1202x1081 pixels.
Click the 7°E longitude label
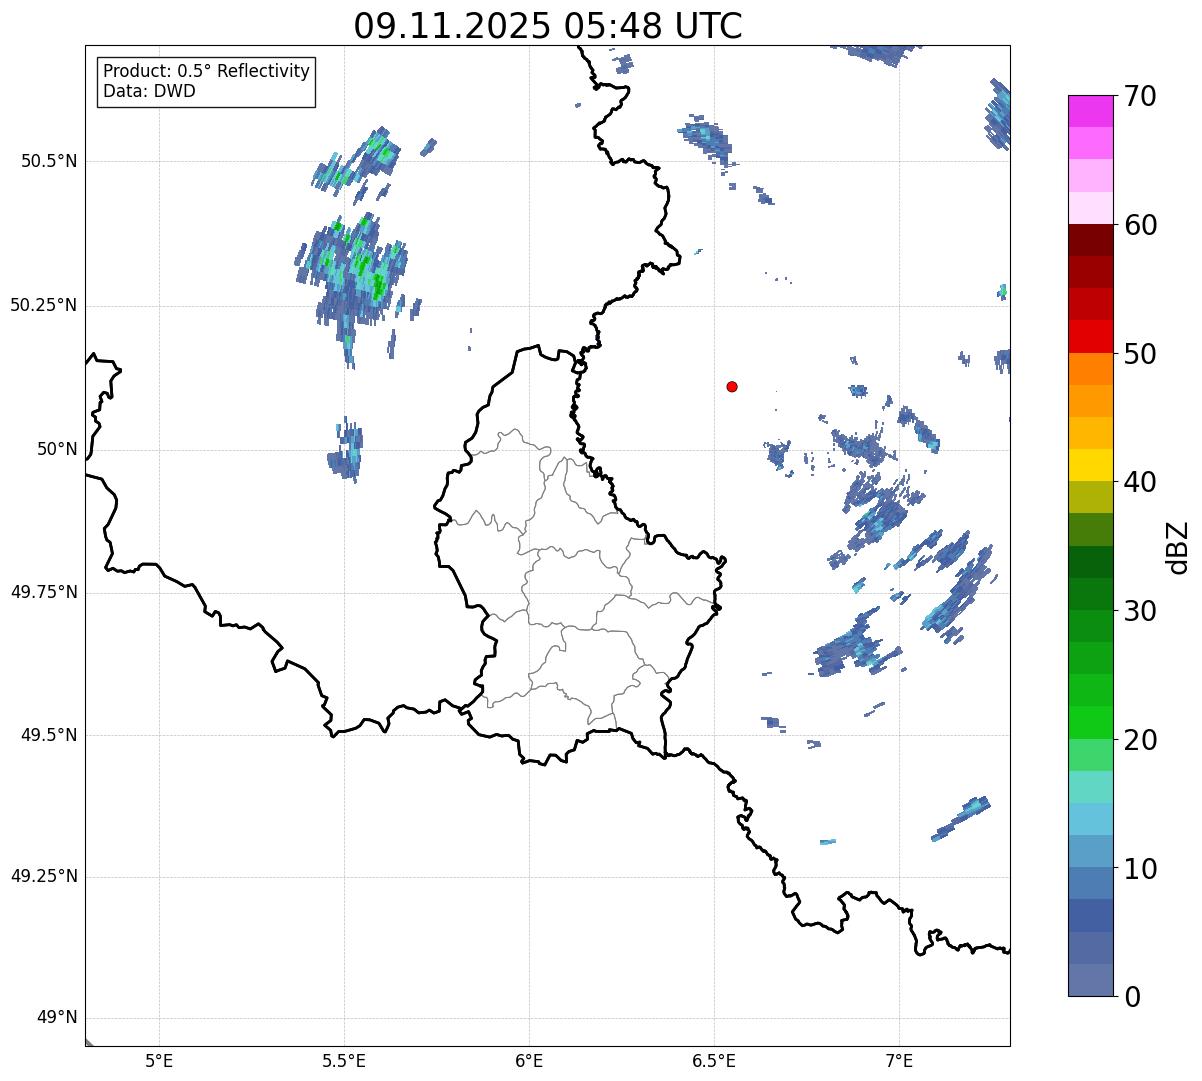899,1060
